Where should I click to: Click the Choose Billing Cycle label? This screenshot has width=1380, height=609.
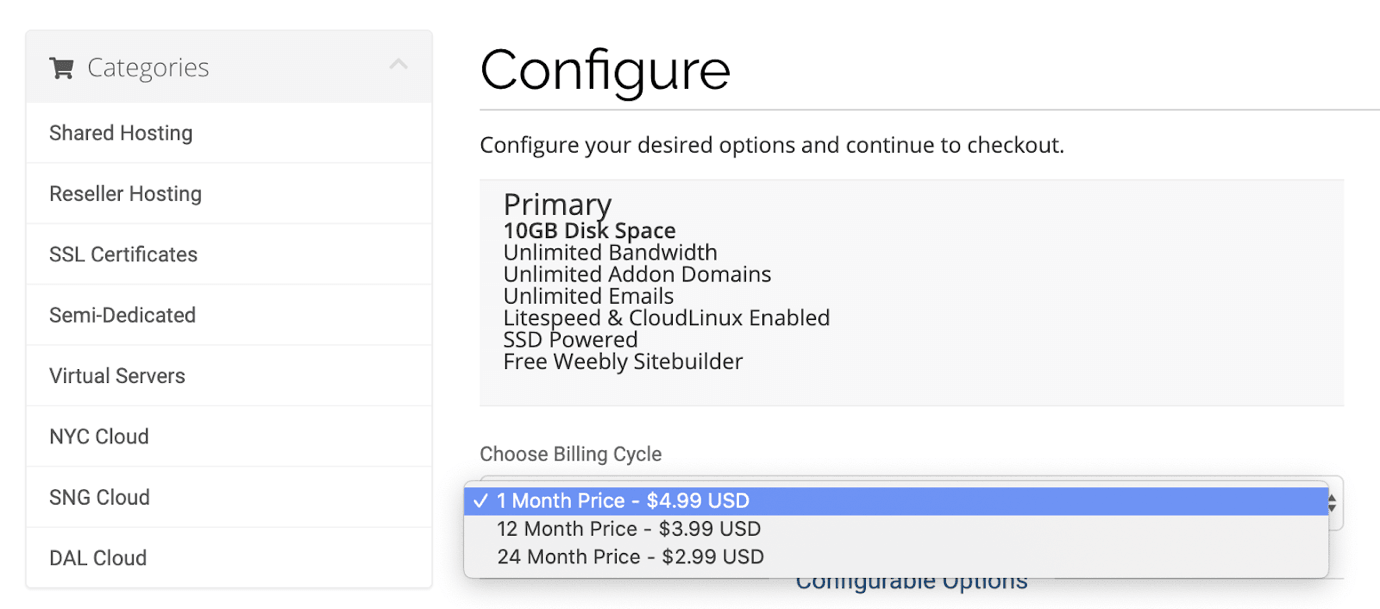pyautogui.click(x=571, y=454)
